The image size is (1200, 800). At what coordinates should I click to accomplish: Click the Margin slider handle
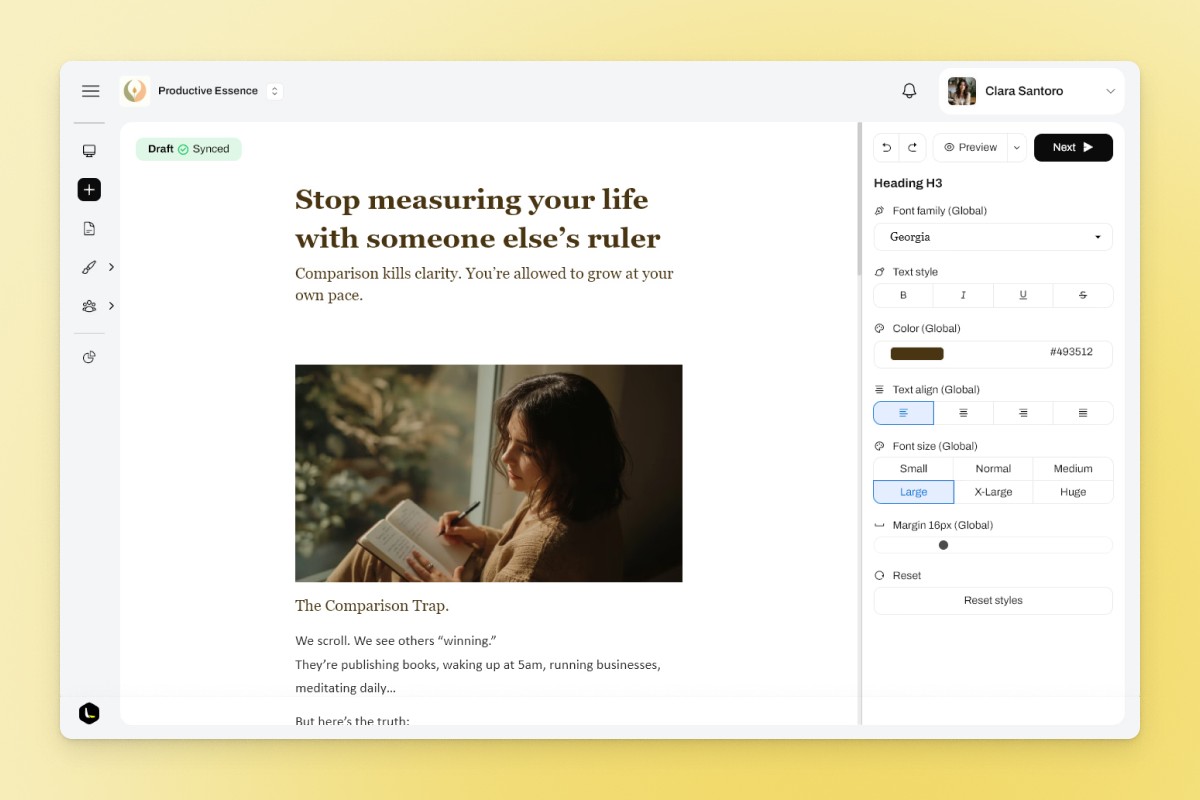[943, 545]
